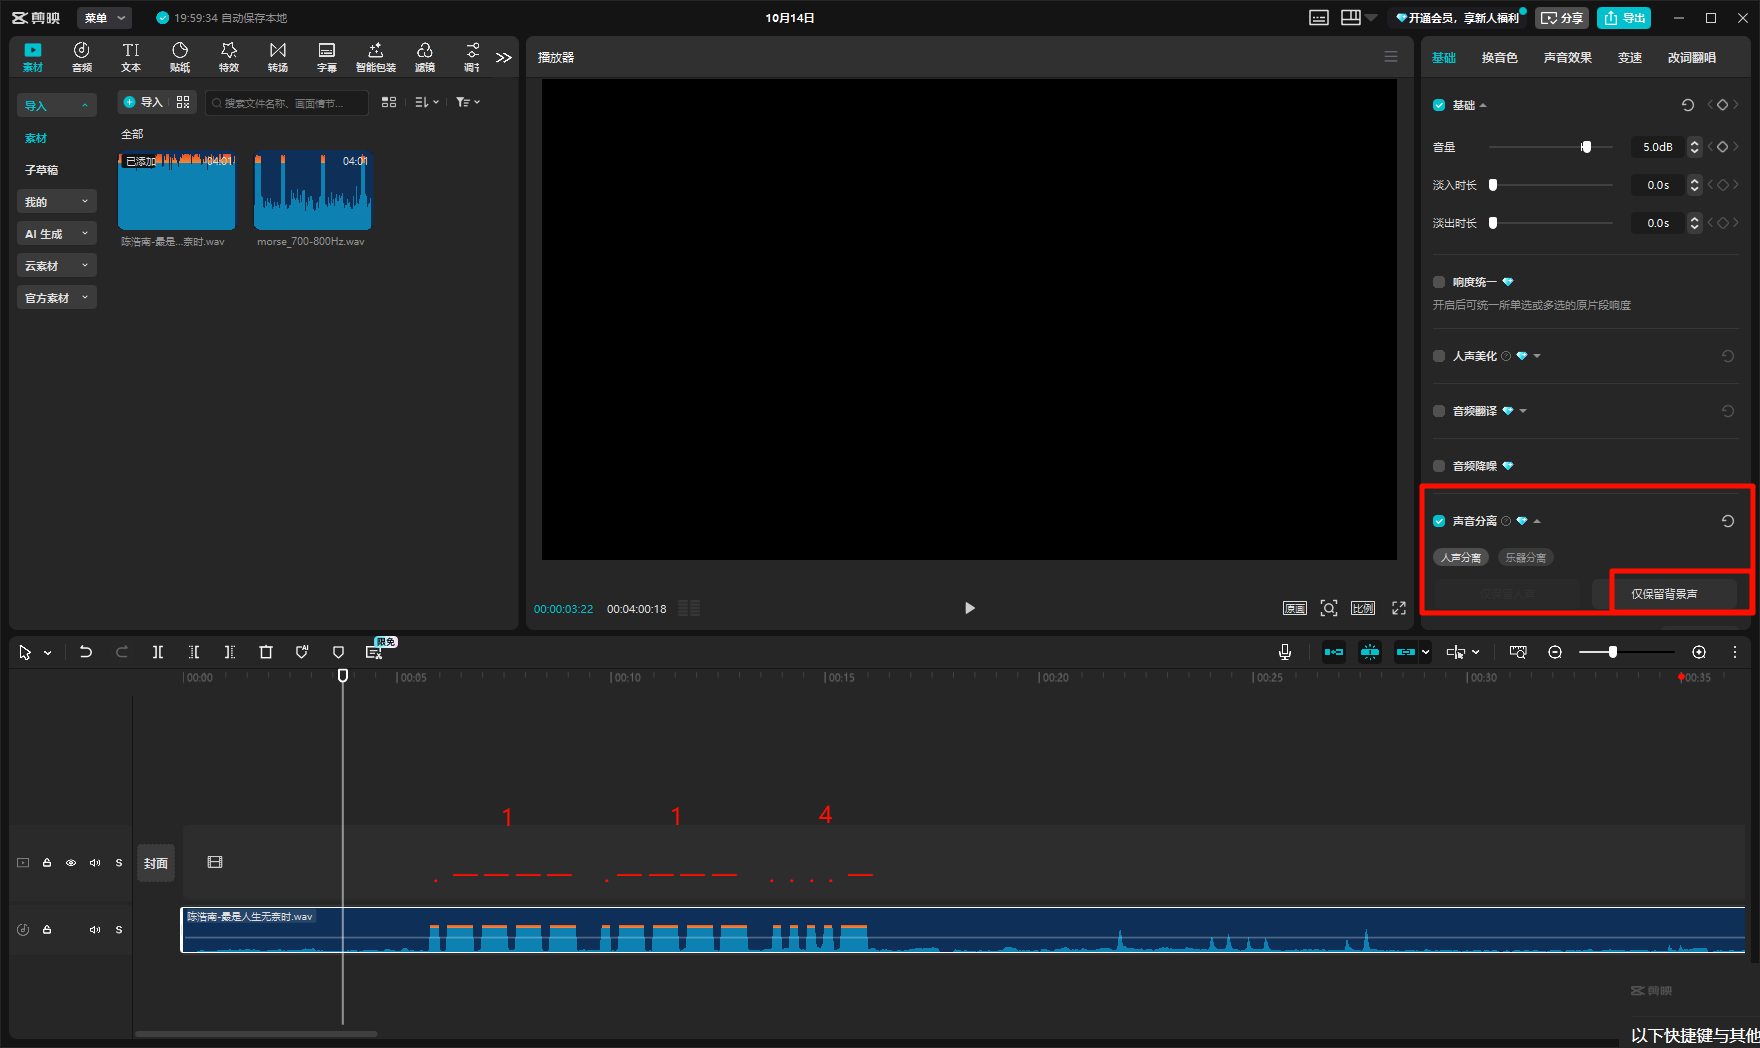Open the 特效 (effects) panel

[229, 57]
